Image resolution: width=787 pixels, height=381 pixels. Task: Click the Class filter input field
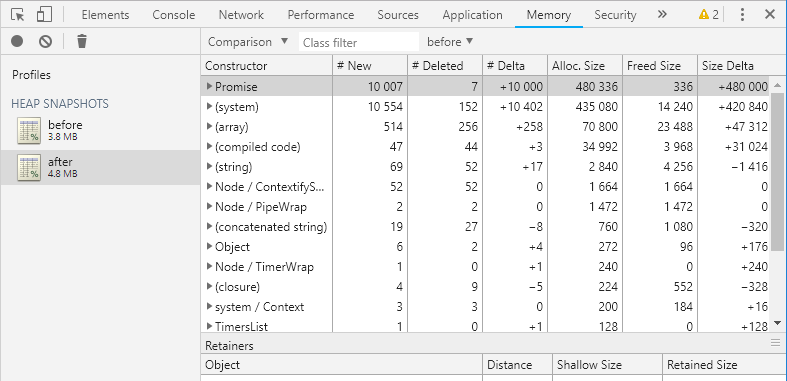pos(358,42)
